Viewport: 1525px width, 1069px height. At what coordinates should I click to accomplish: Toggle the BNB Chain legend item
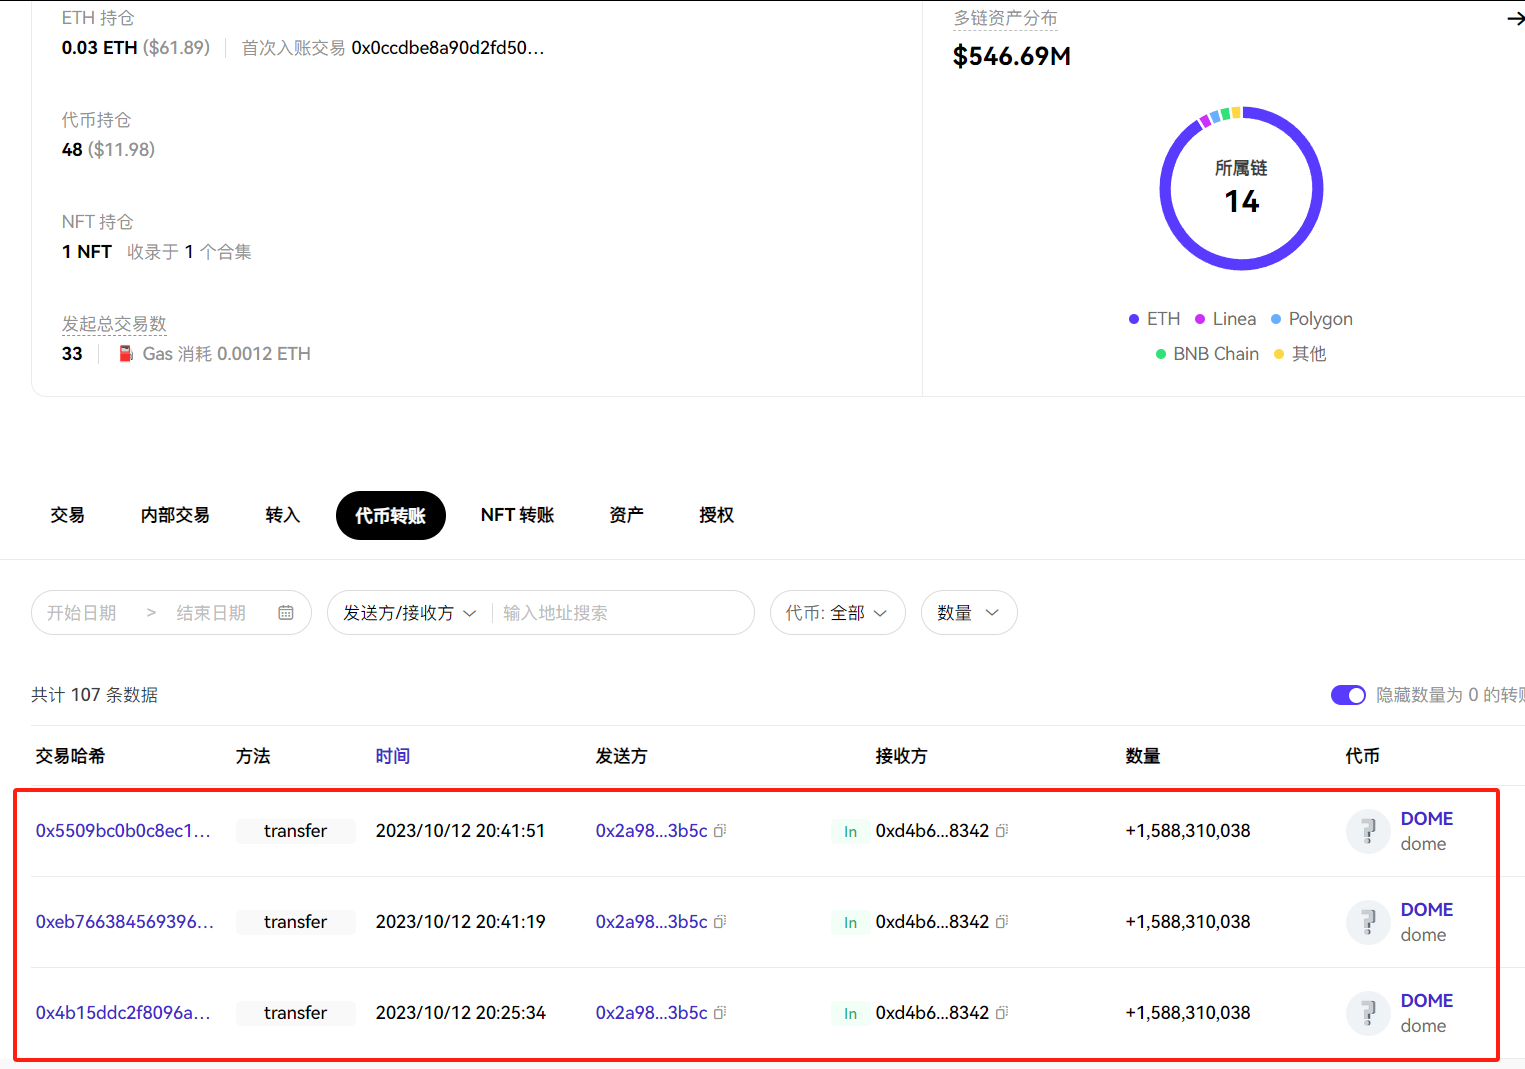point(1206,353)
